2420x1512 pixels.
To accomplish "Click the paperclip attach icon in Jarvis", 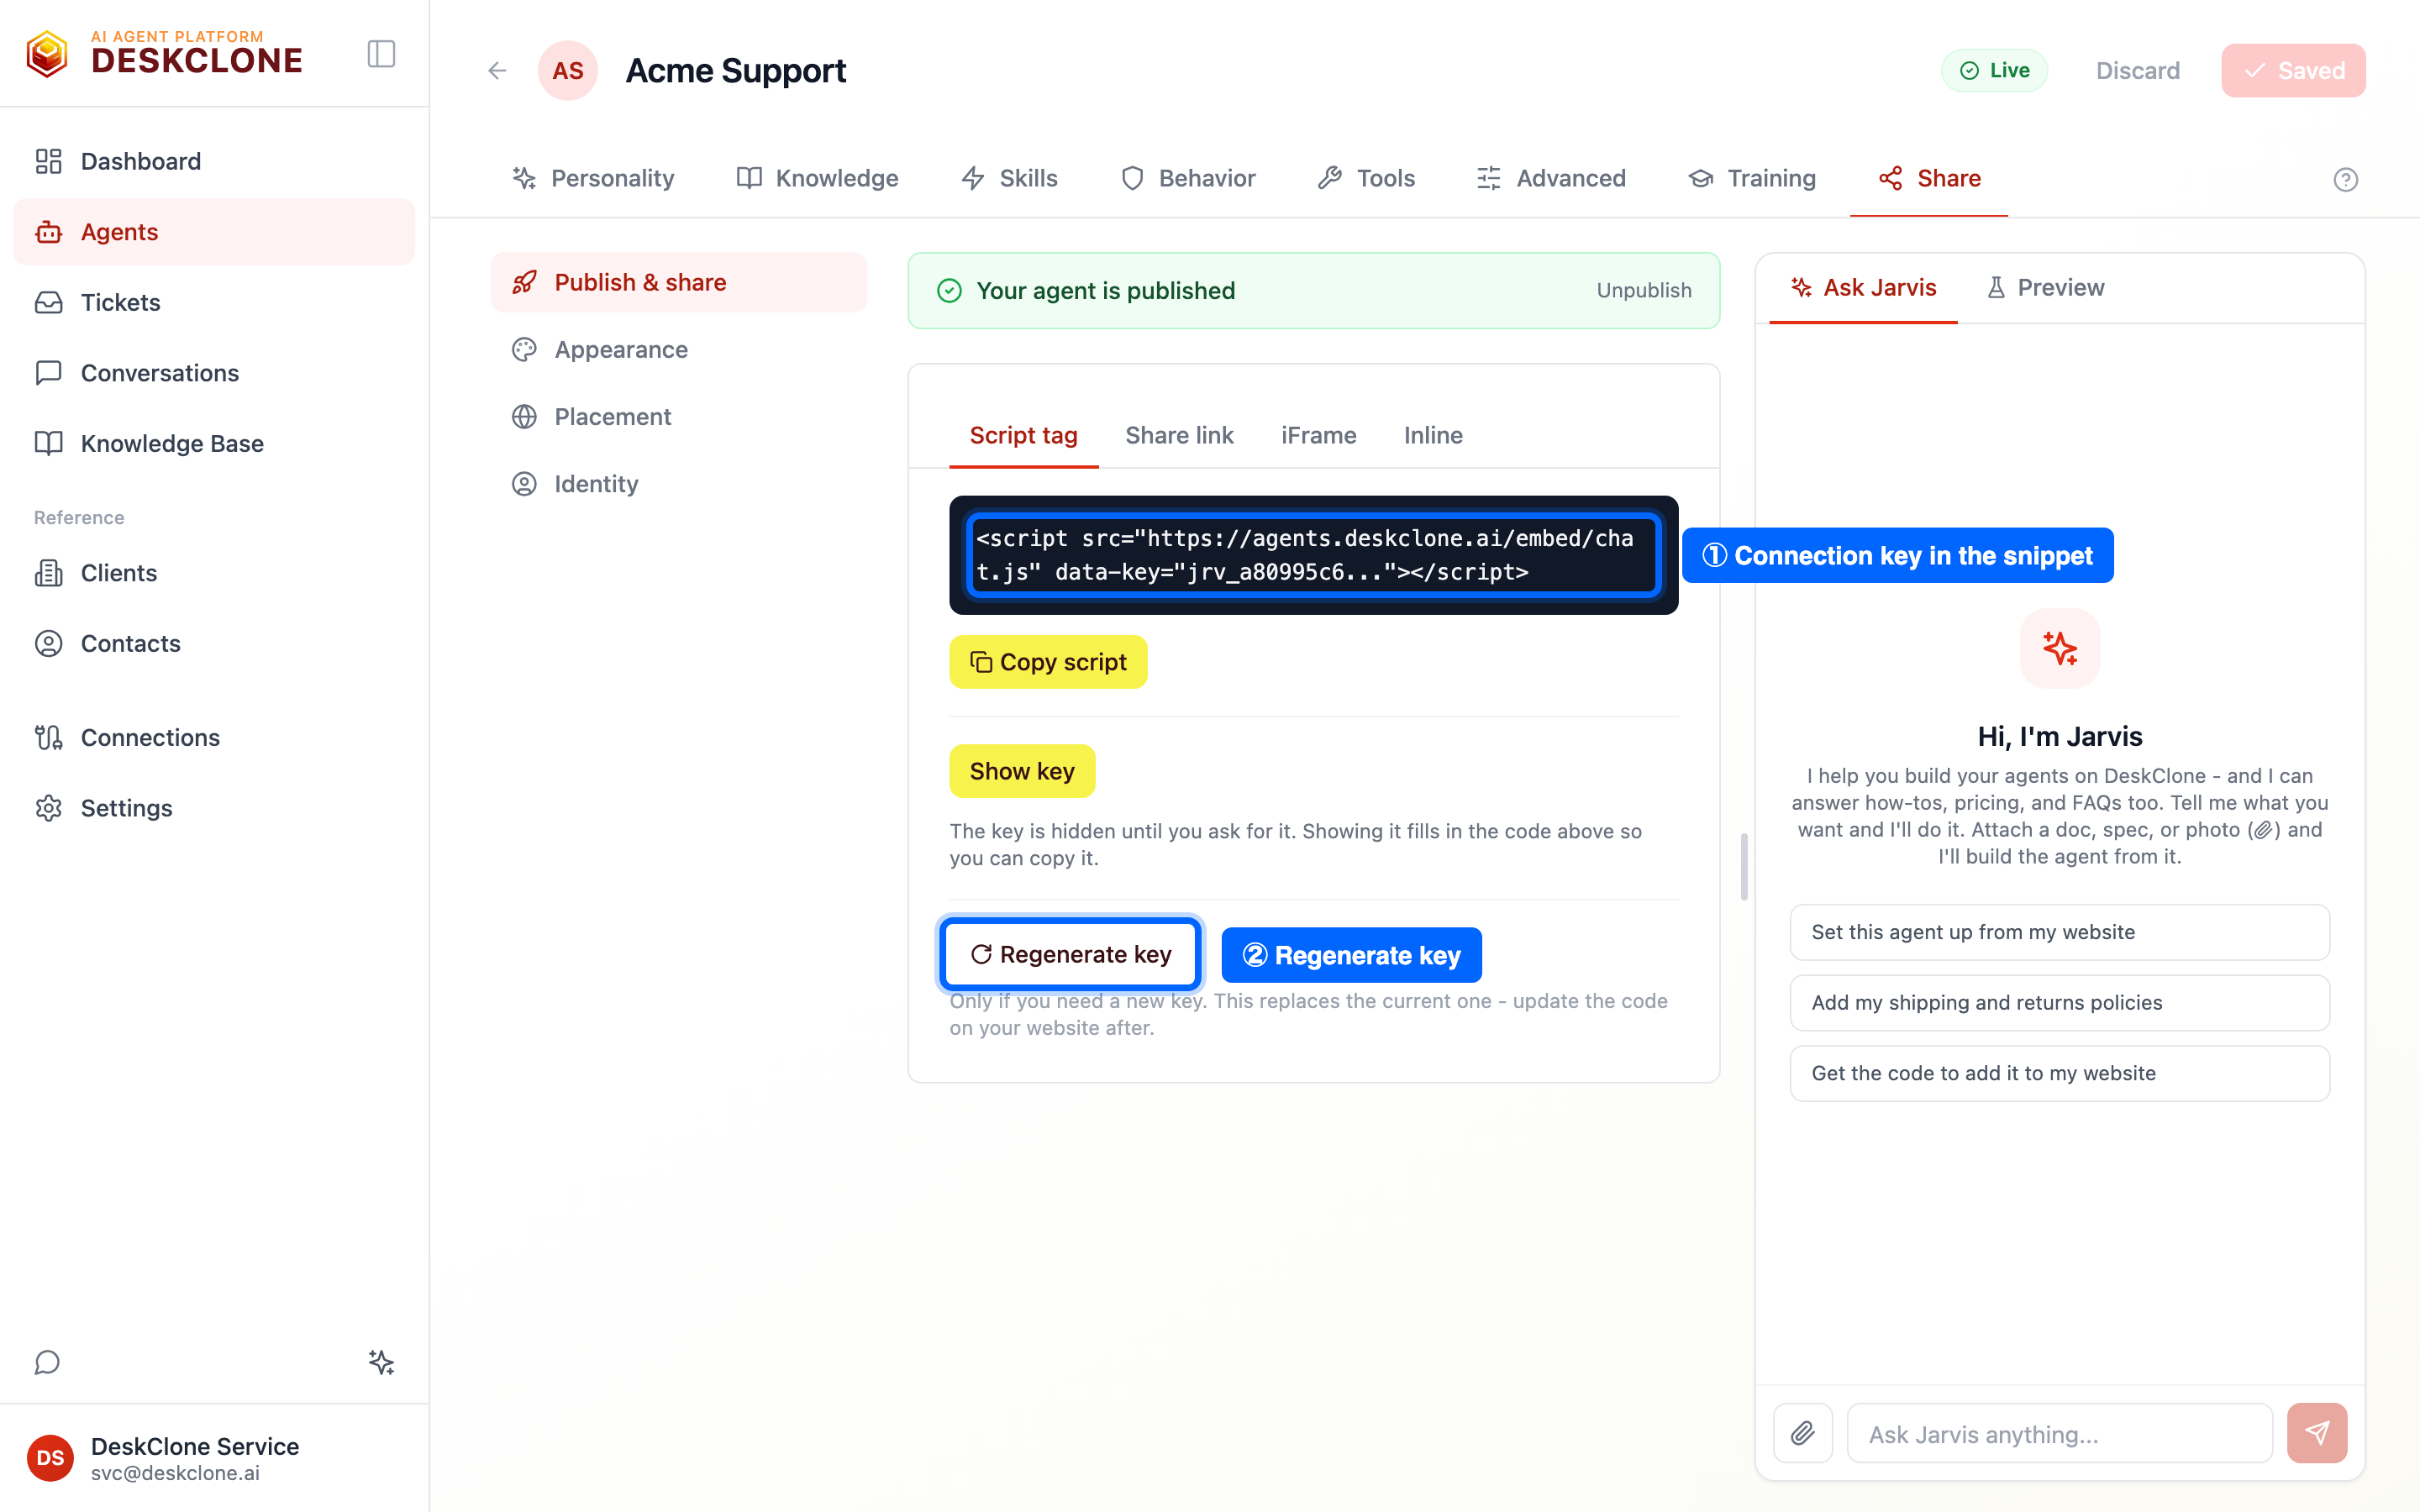I will pyautogui.click(x=1802, y=1433).
